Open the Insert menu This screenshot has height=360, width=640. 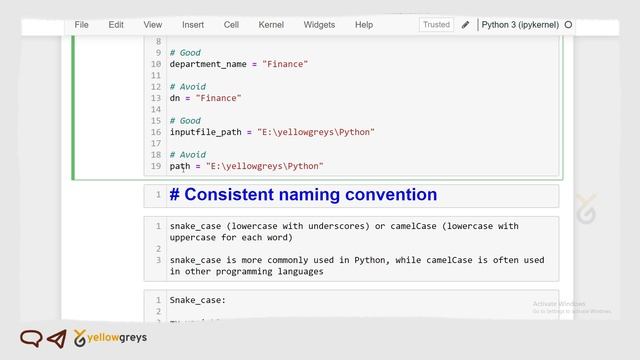tap(193, 25)
